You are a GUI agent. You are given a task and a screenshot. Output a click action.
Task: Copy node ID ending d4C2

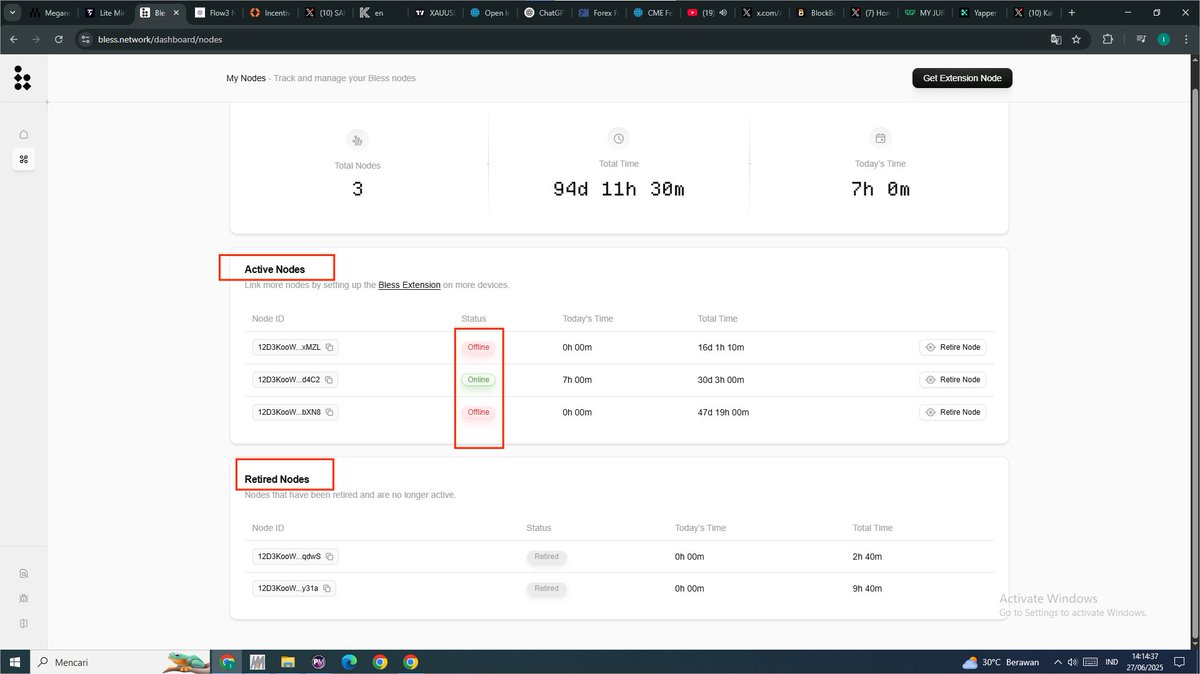click(329, 380)
